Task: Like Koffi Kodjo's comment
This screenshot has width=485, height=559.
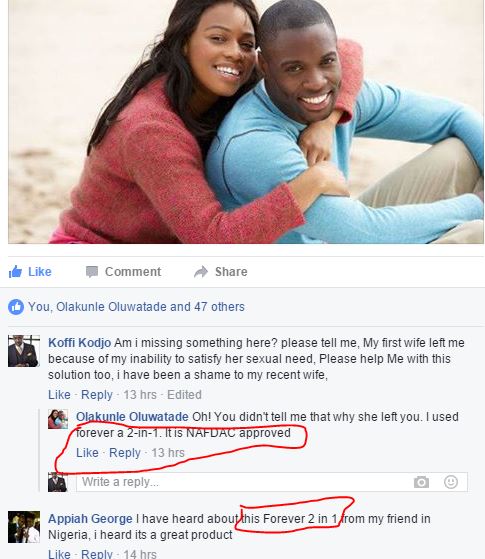Action: click(x=59, y=395)
